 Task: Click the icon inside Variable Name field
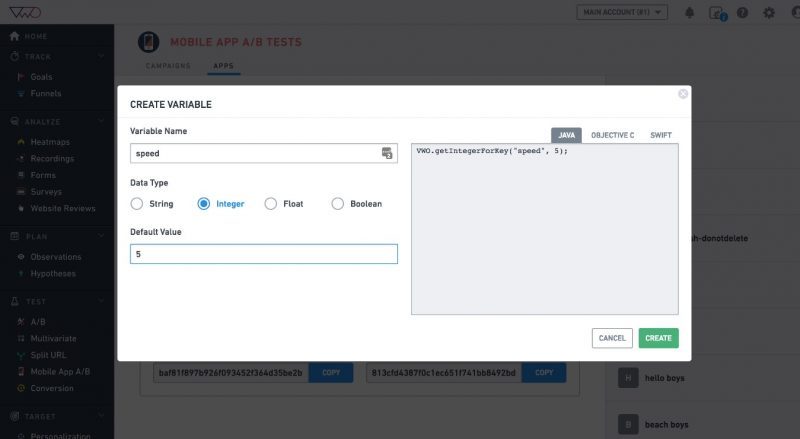click(387, 153)
